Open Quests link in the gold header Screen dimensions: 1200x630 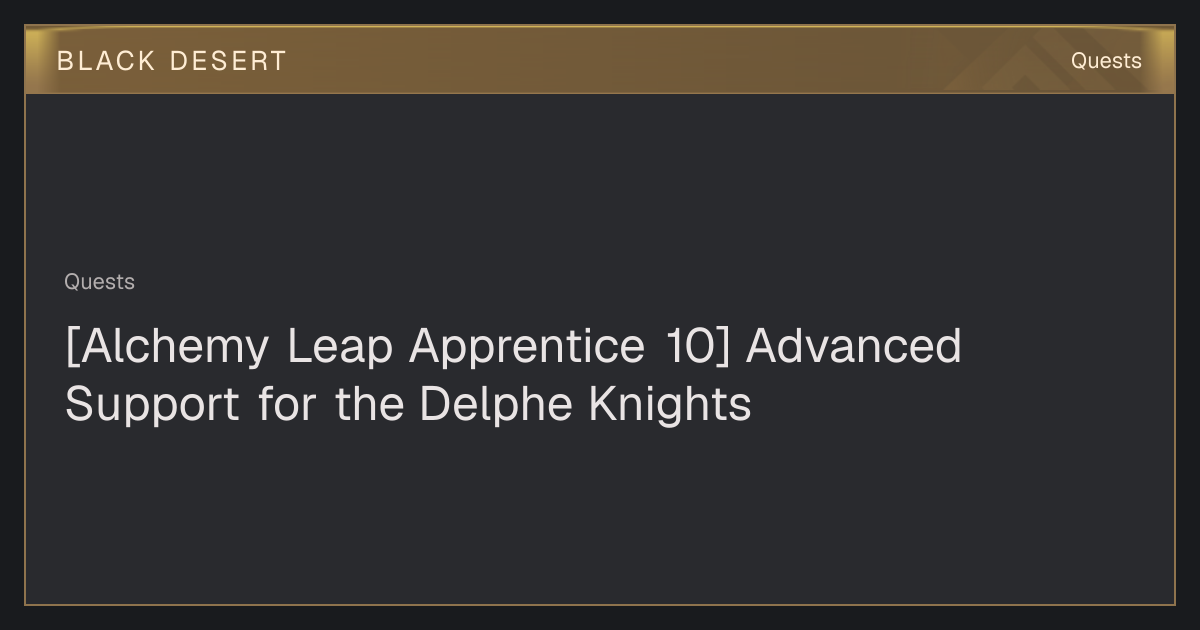coord(1106,61)
